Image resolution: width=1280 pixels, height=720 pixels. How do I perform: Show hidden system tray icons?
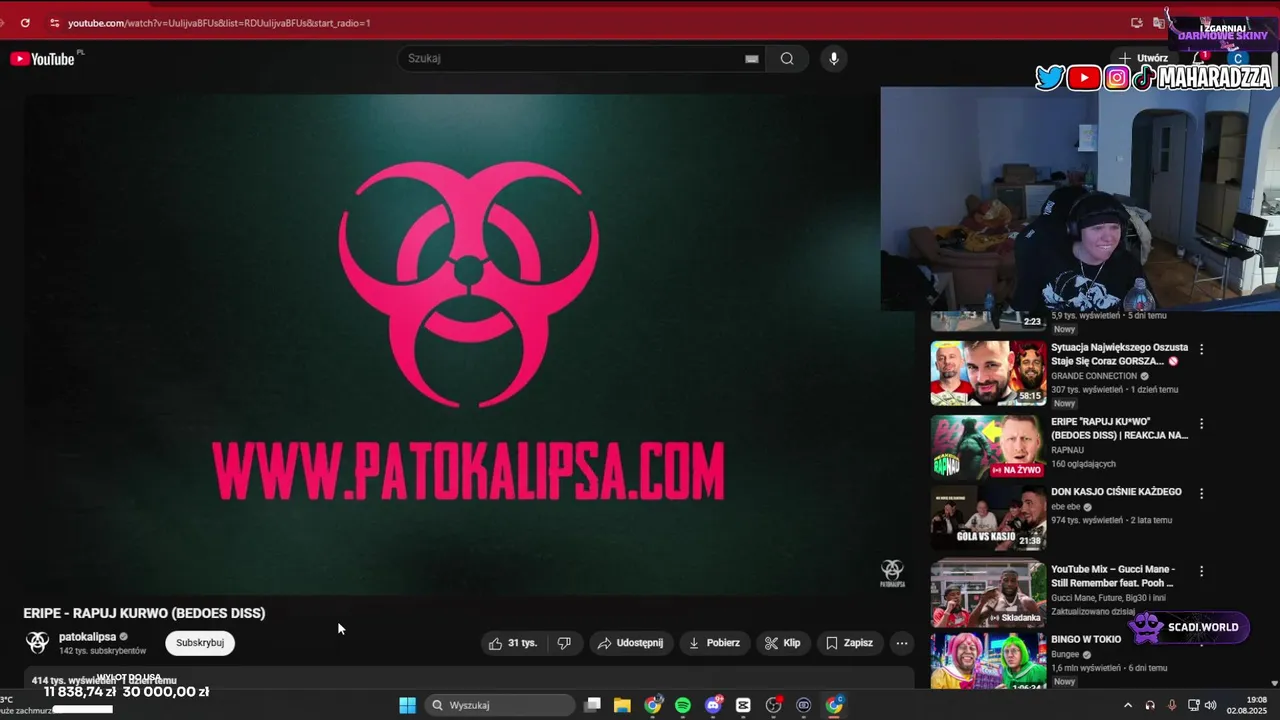(1129, 705)
